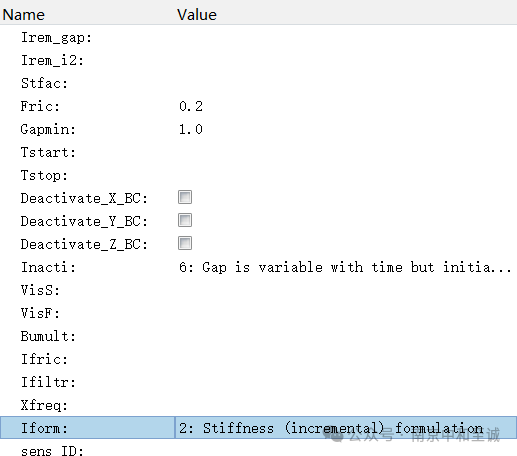Screen dimensions: 517x456
Task: Check the Deactivate_Z_BC box
Action: 185,243
